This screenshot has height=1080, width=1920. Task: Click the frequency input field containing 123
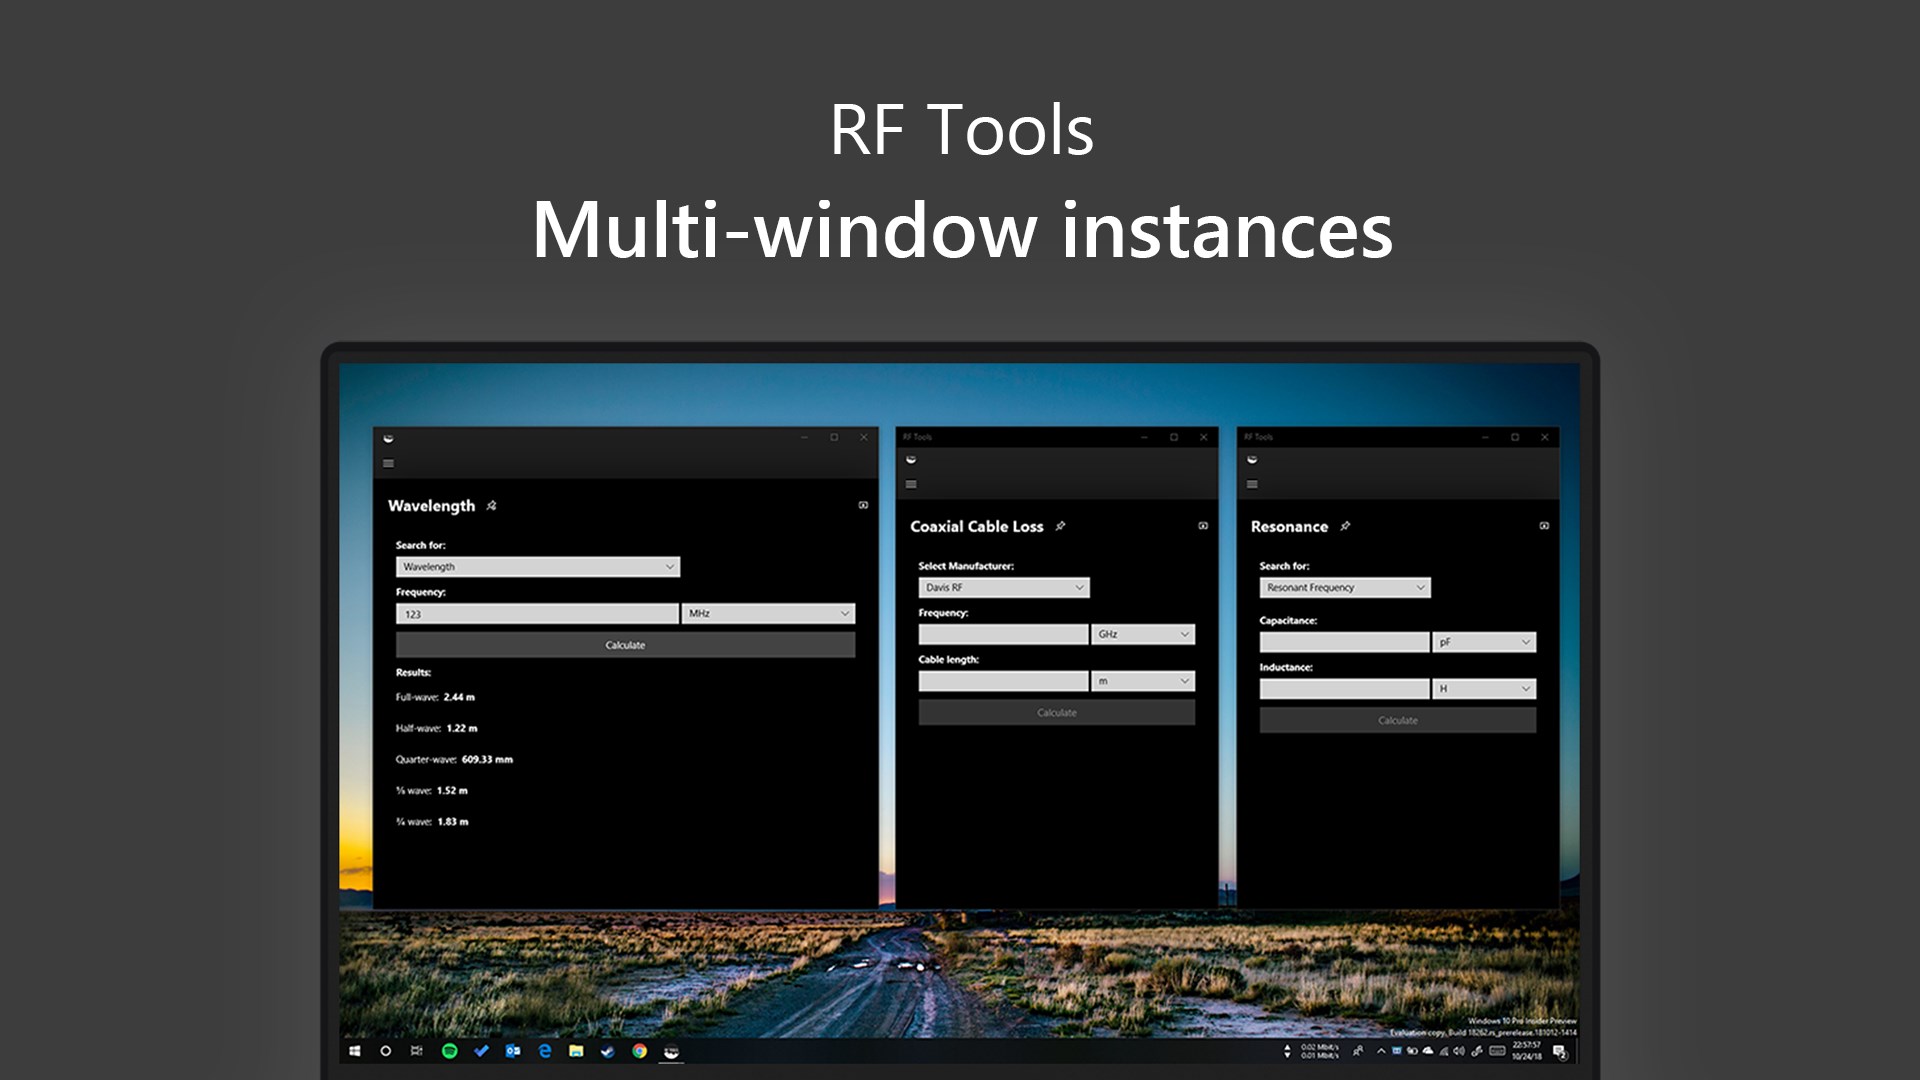pos(537,613)
